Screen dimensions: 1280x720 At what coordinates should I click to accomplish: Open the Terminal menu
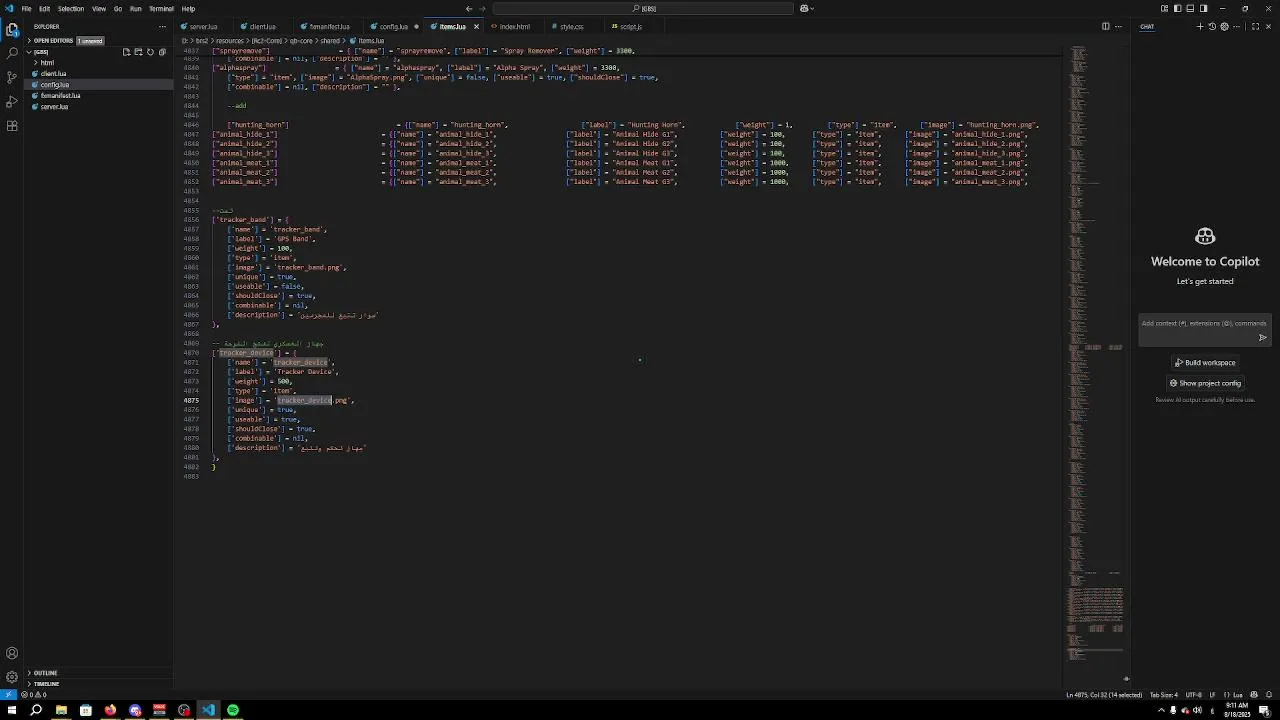coord(161,8)
